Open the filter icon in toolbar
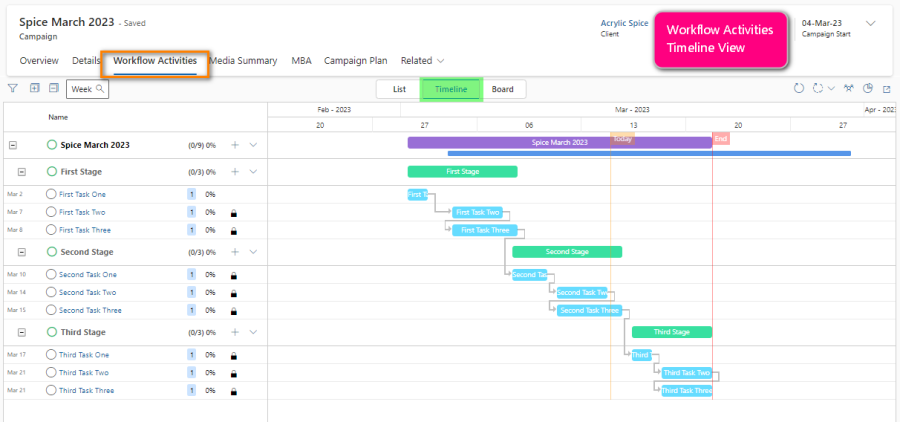Image resolution: width=900 pixels, height=422 pixels. (x=13, y=89)
